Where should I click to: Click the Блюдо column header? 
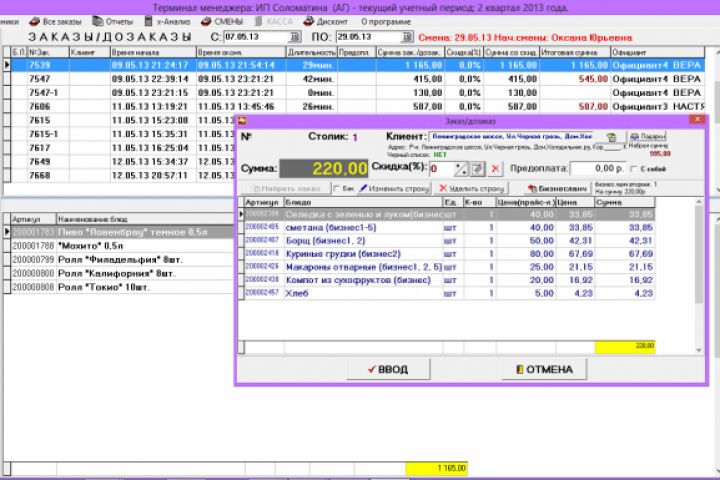(363, 202)
